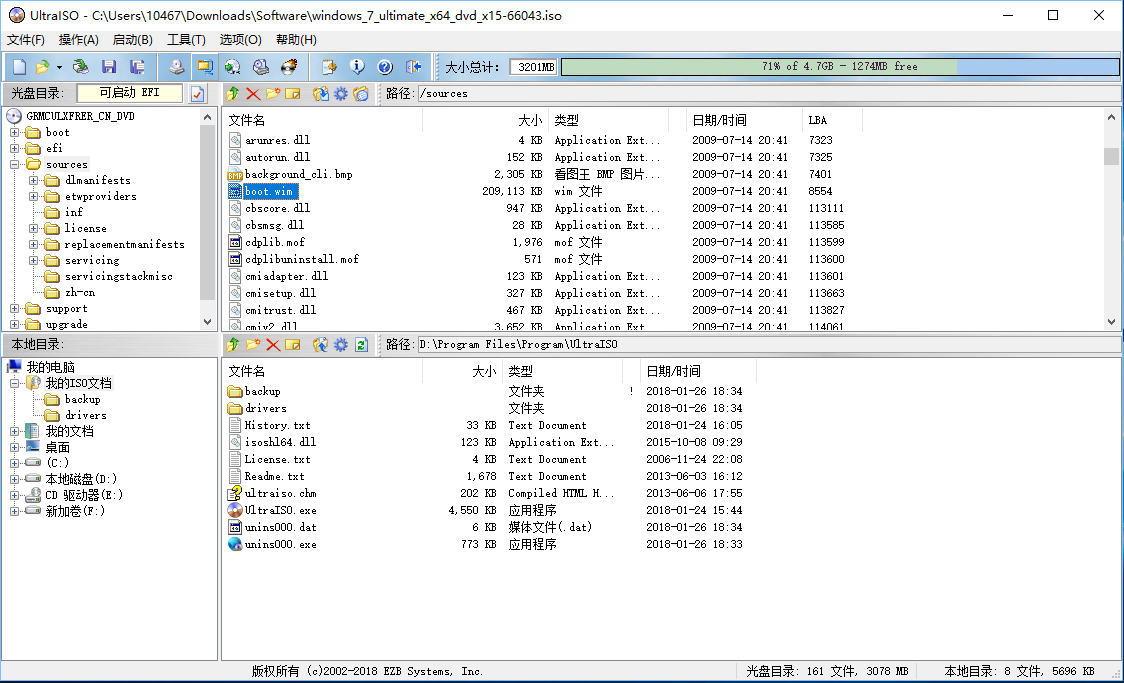1124x683 pixels.
Task: Click the highlighted yellow window toolbar icon
Action: (205, 67)
